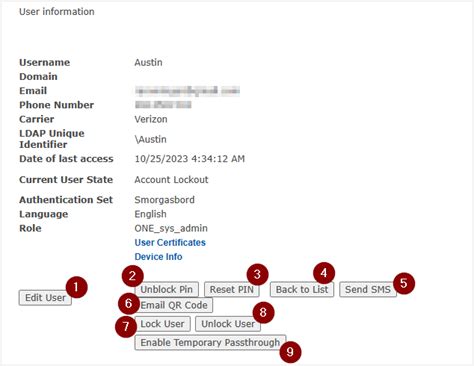The height and width of the screenshot is (366, 474).
Task: Click the Send SMS button
Action: [x=368, y=289]
